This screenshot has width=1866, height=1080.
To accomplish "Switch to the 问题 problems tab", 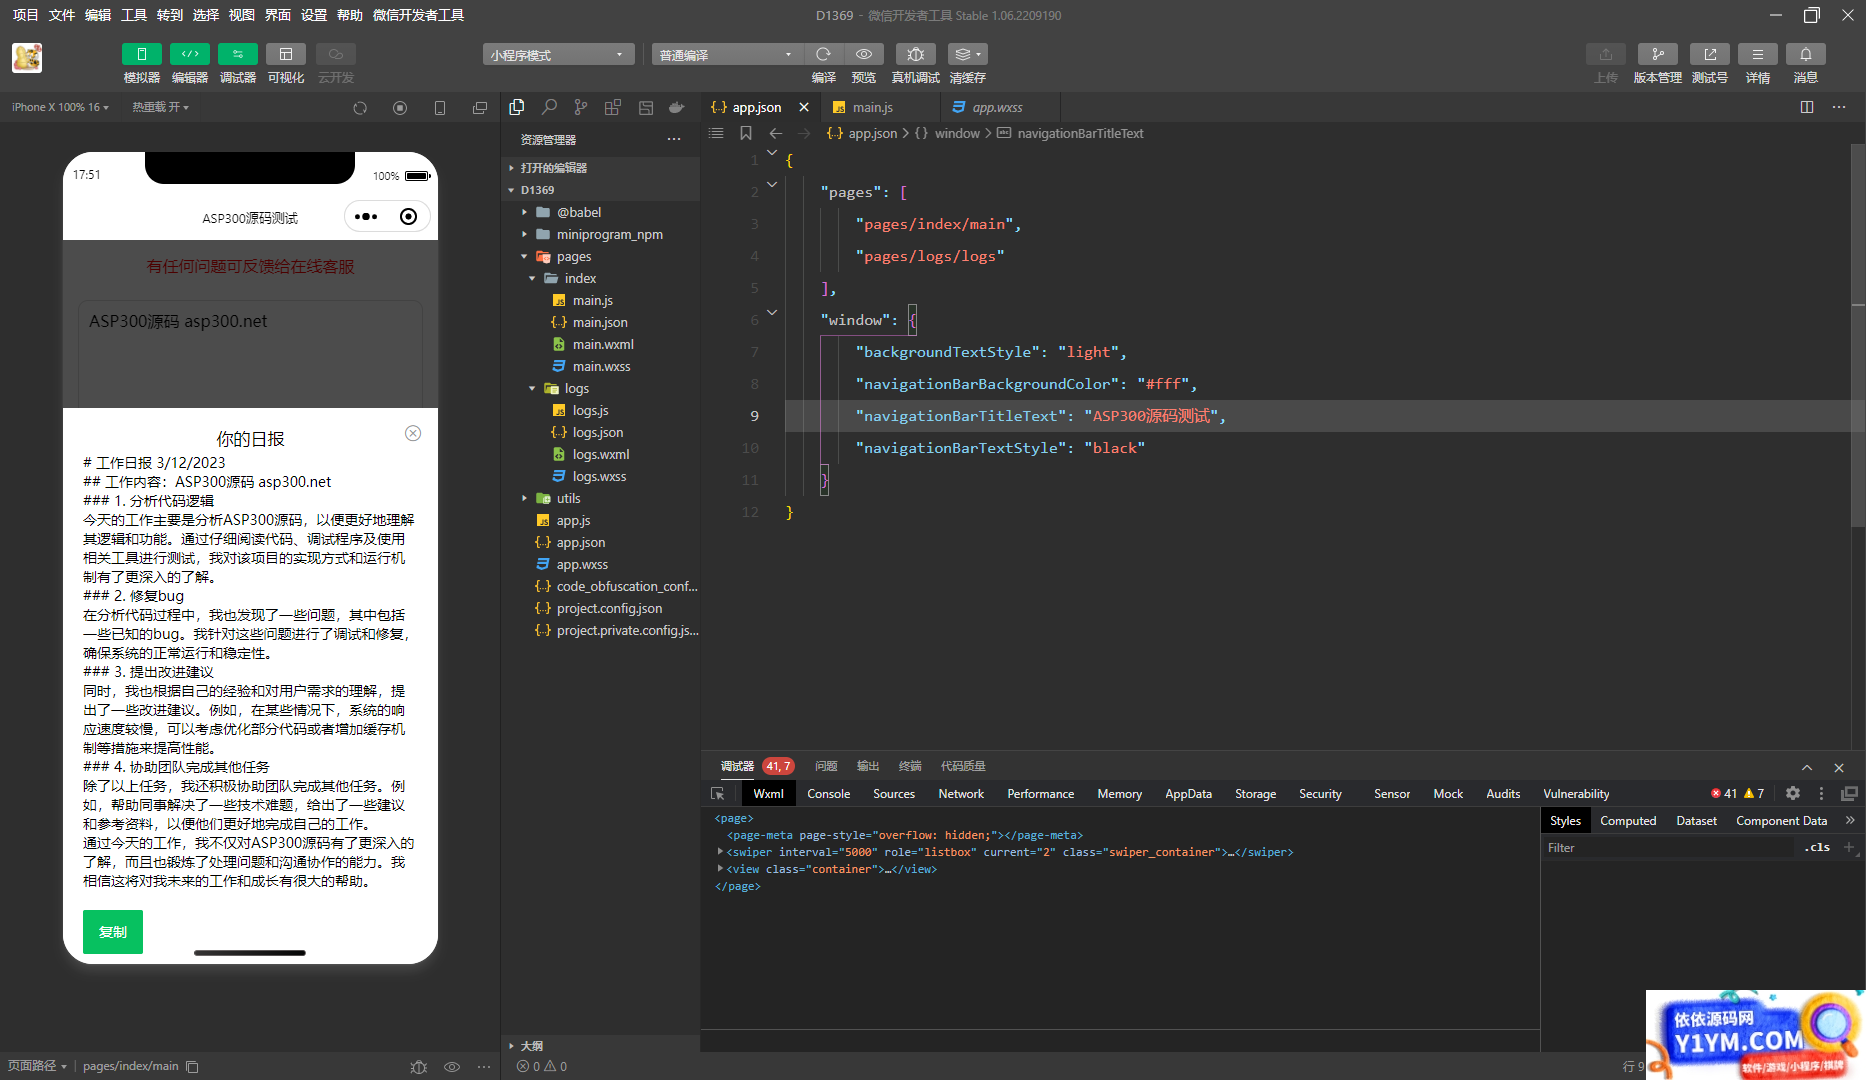I will coord(826,766).
